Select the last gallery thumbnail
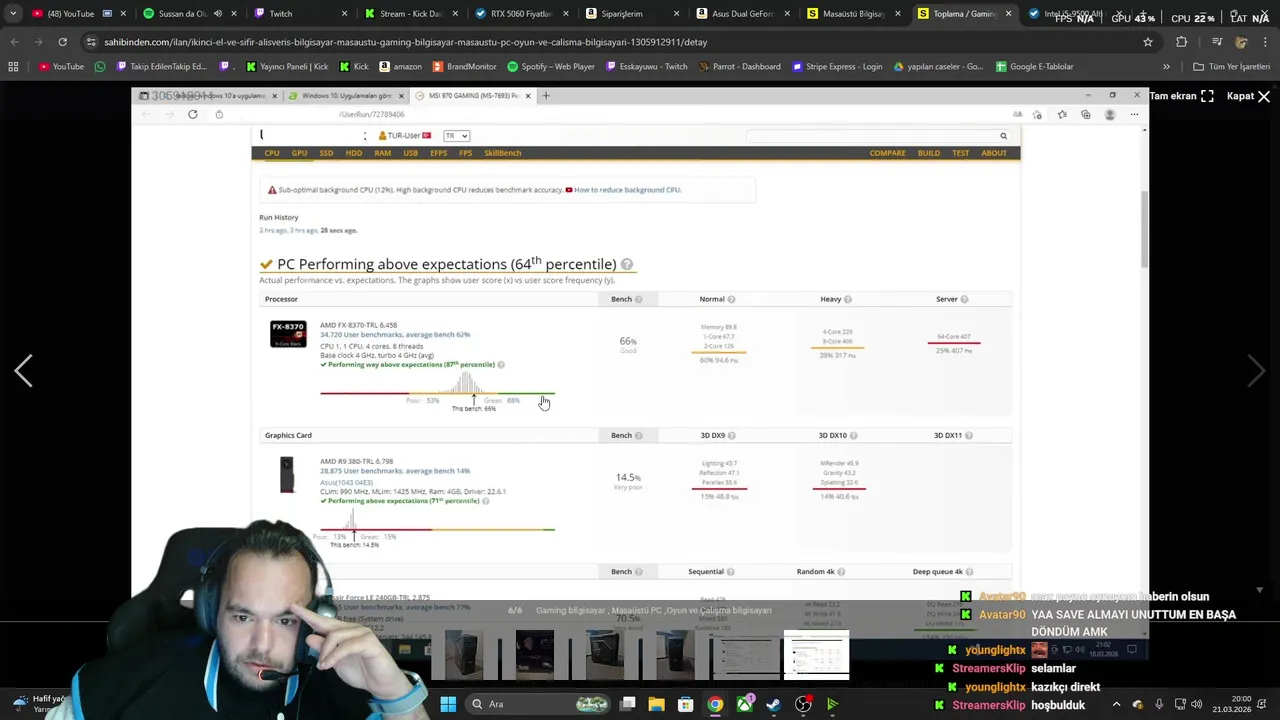Image resolution: width=1280 pixels, height=720 pixels. tap(816, 656)
